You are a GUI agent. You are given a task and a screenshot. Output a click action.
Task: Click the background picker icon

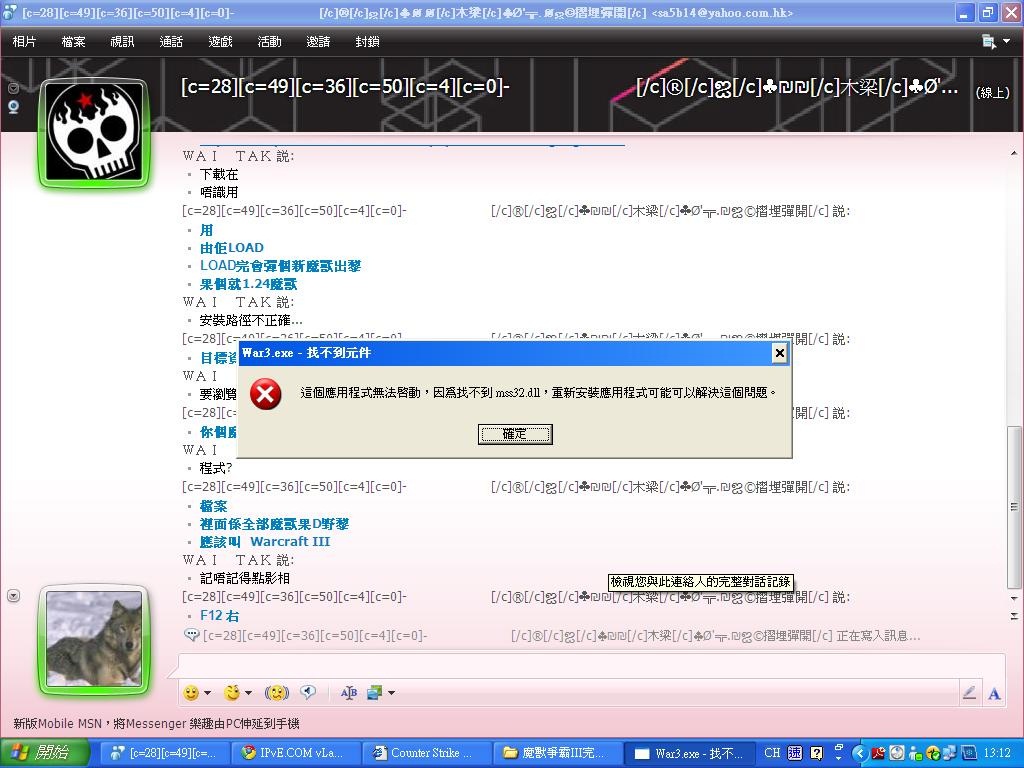pyautogui.click(x=375, y=692)
